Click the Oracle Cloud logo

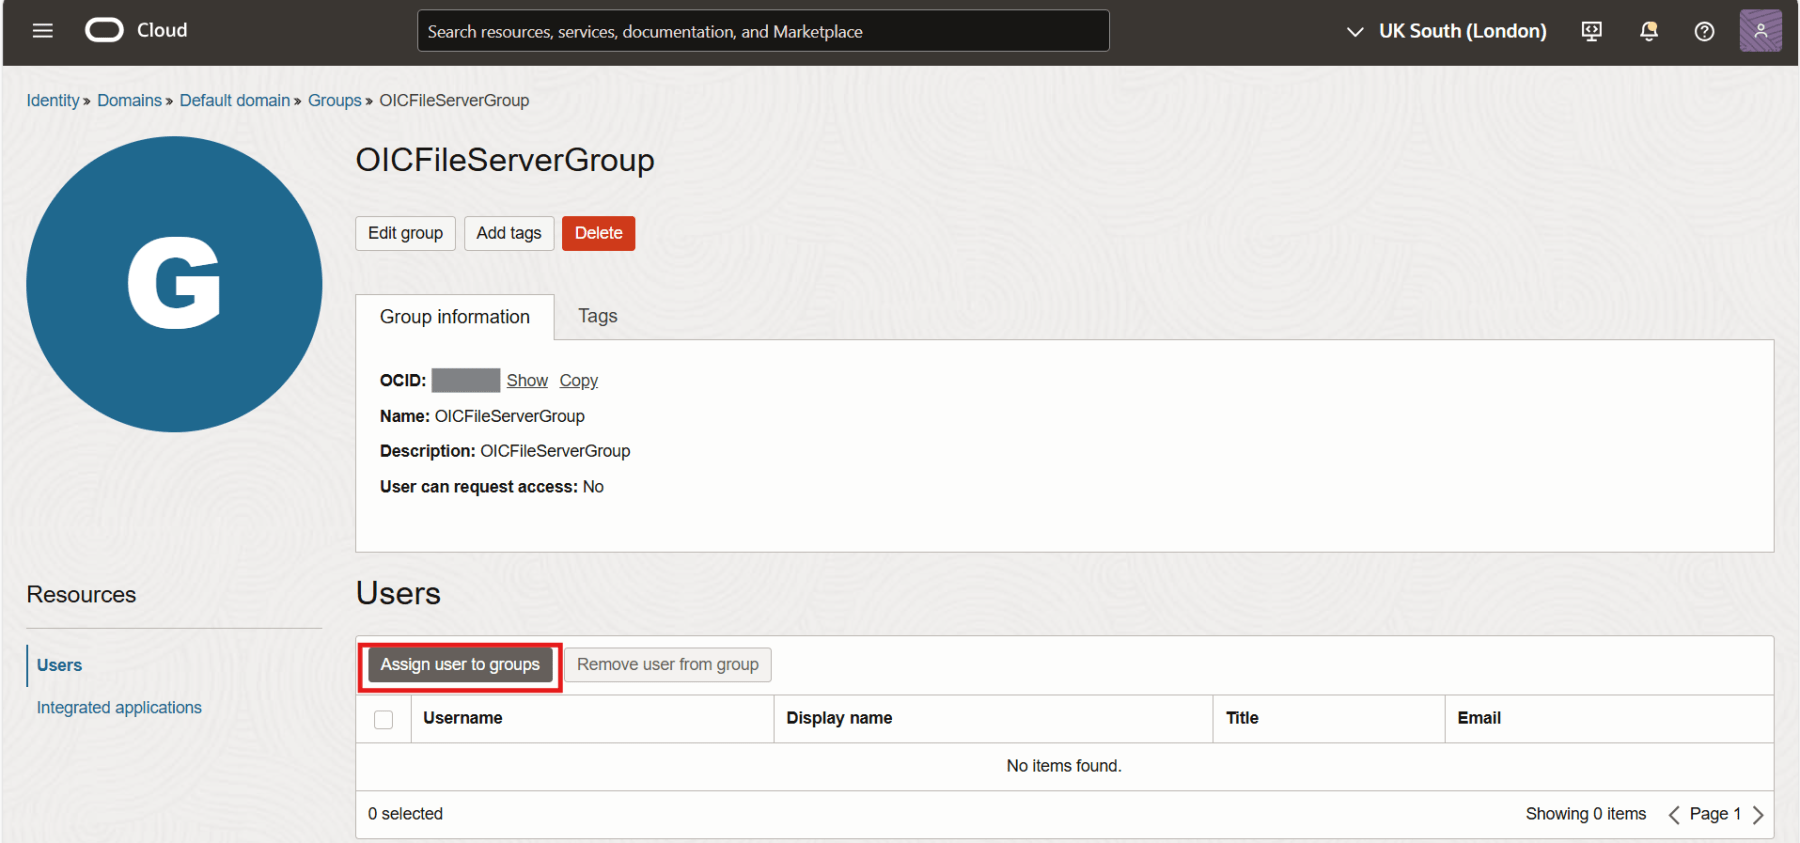(x=136, y=31)
